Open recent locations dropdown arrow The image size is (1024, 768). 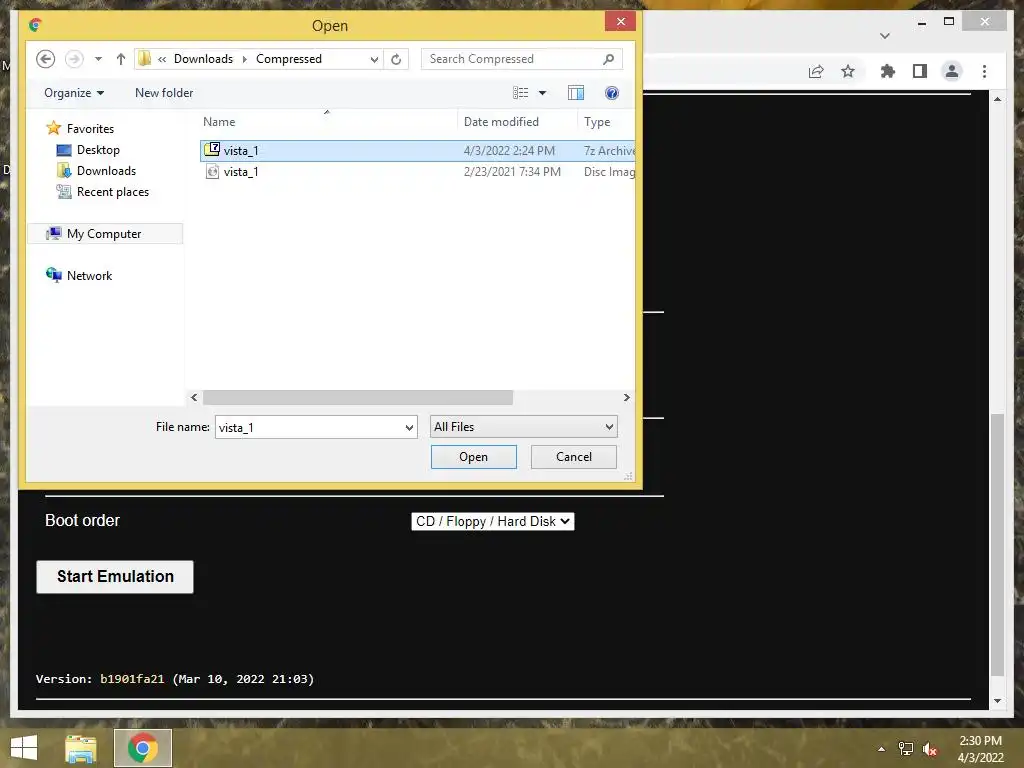coord(98,59)
